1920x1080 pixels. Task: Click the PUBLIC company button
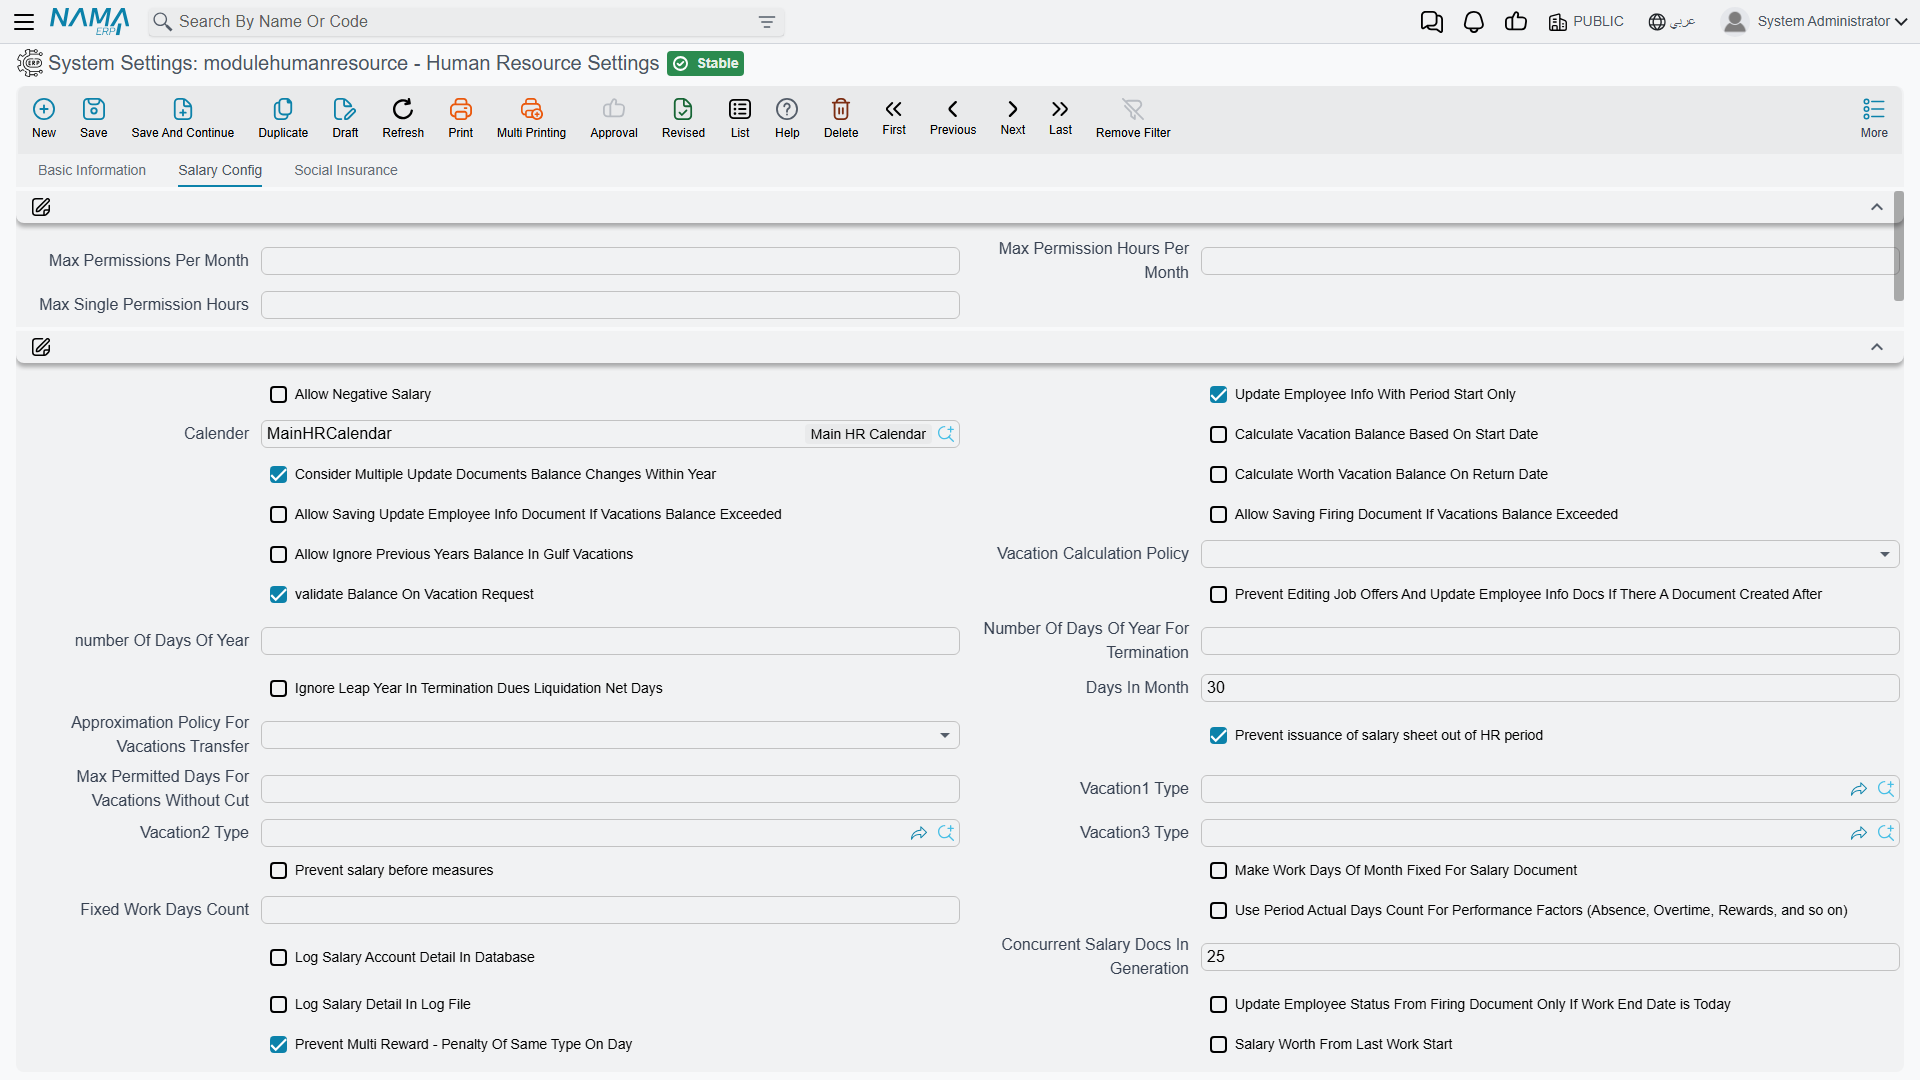click(x=1586, y=22)
